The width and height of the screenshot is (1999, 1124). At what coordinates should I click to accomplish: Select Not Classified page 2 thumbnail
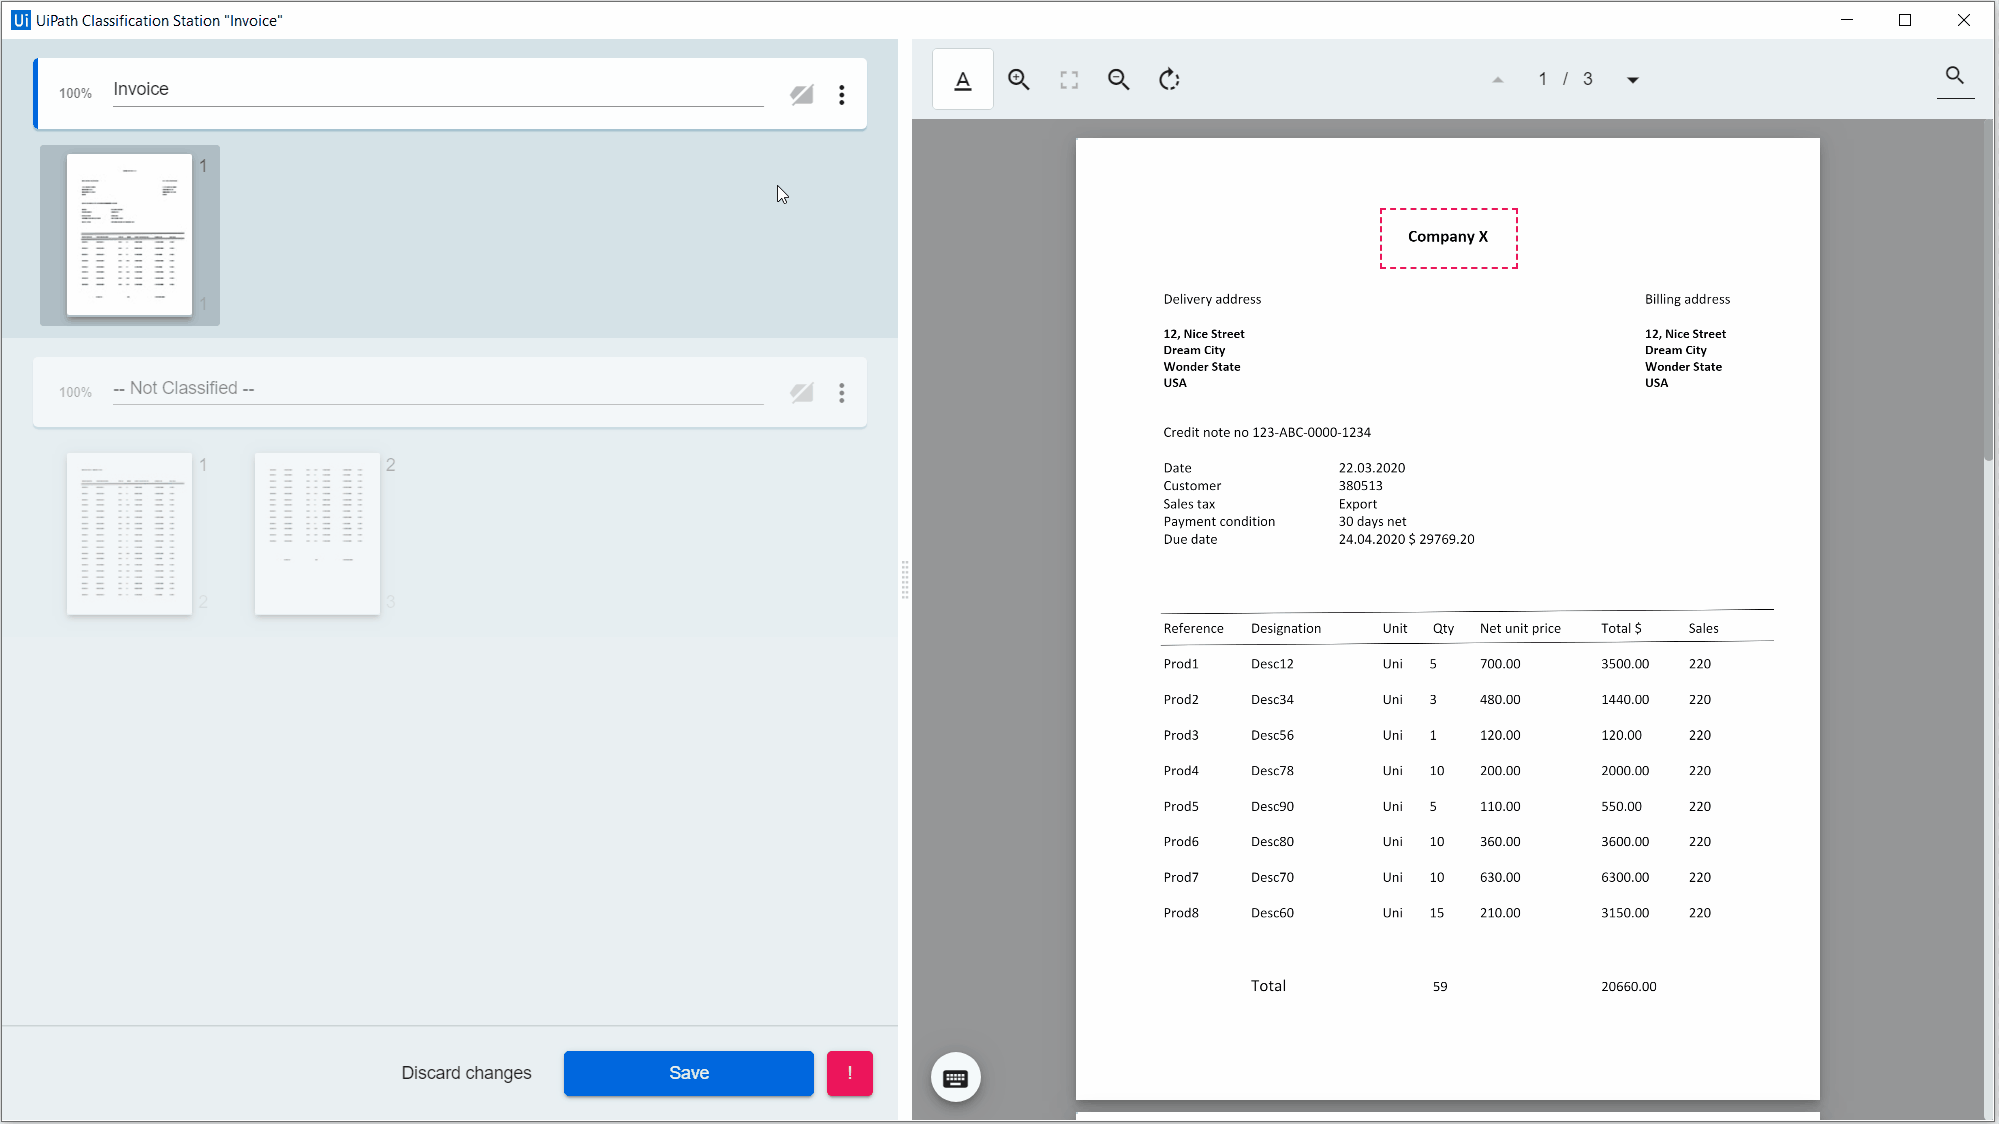(x=317, y=534)
